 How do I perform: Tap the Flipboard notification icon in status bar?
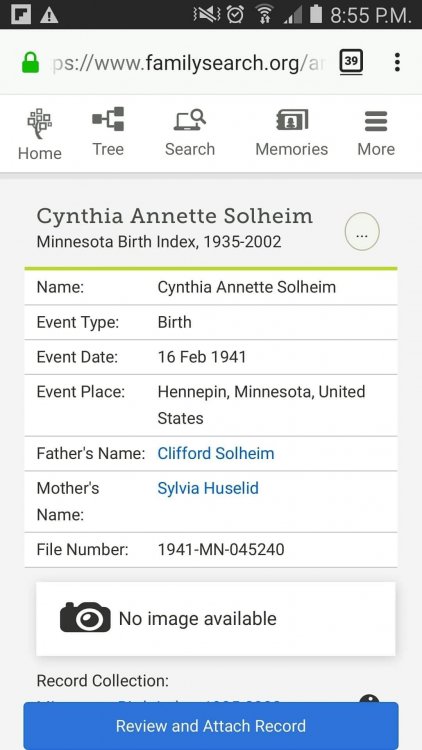tap(21, 14)
